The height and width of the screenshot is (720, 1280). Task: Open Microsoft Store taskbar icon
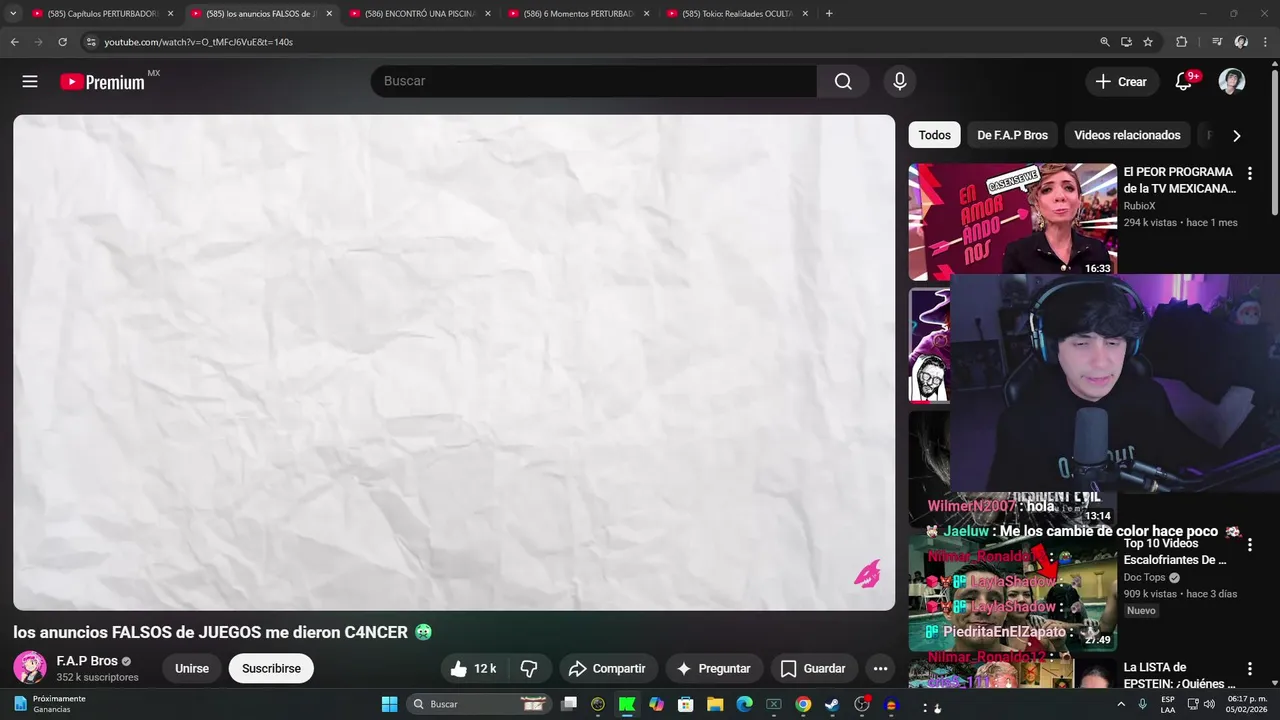pos(686,704)
